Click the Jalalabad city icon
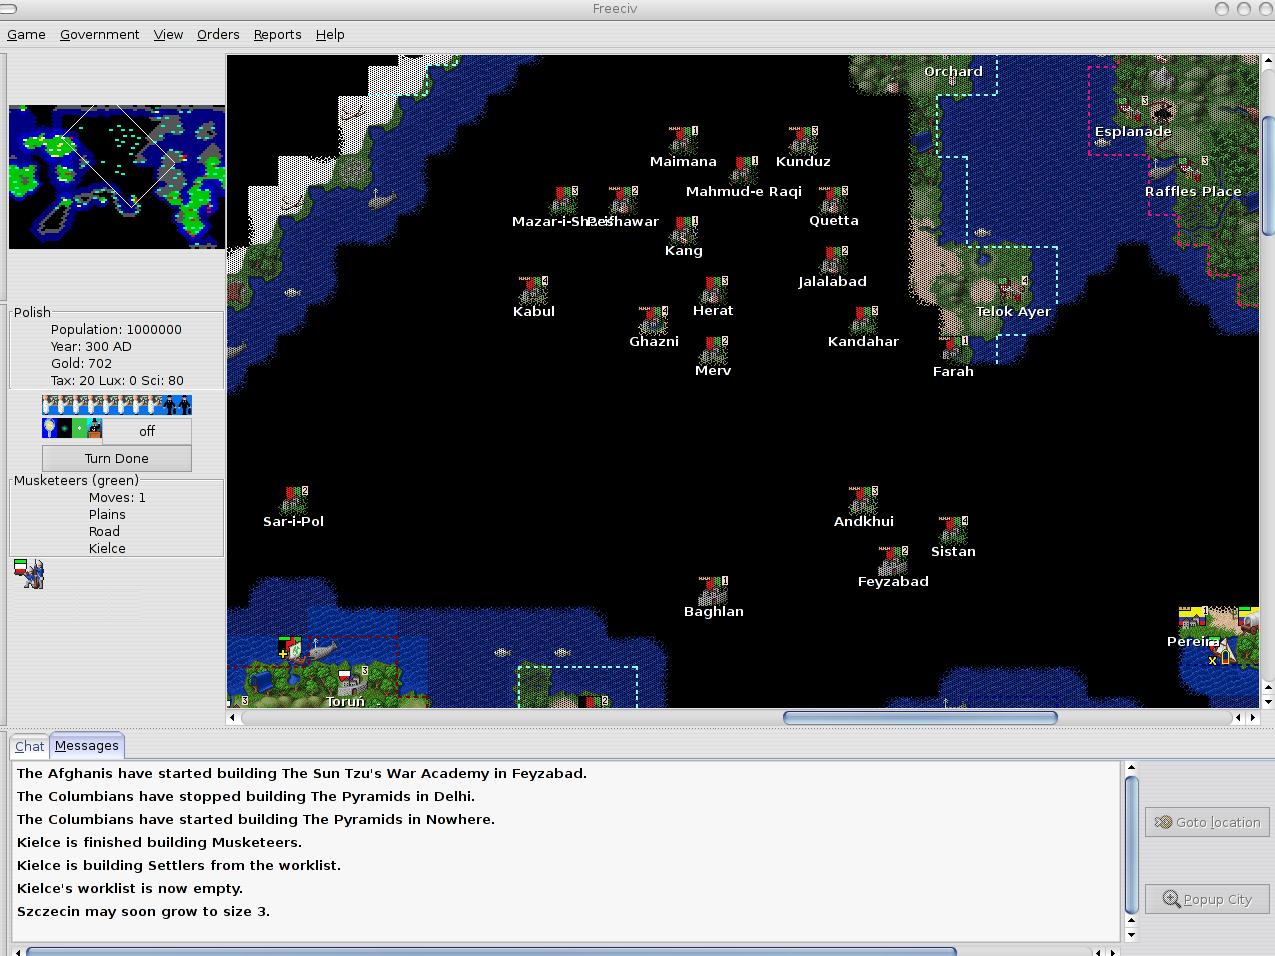 click(833, 260)
